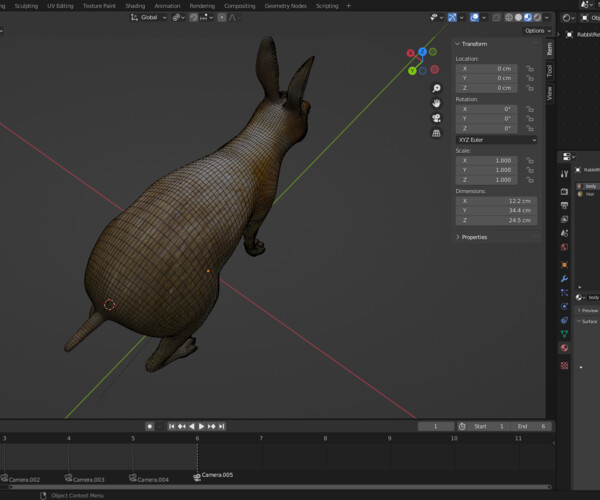Click the viewport zoom magnifier icon
This screenshot has height=500, width=600.
436,88
